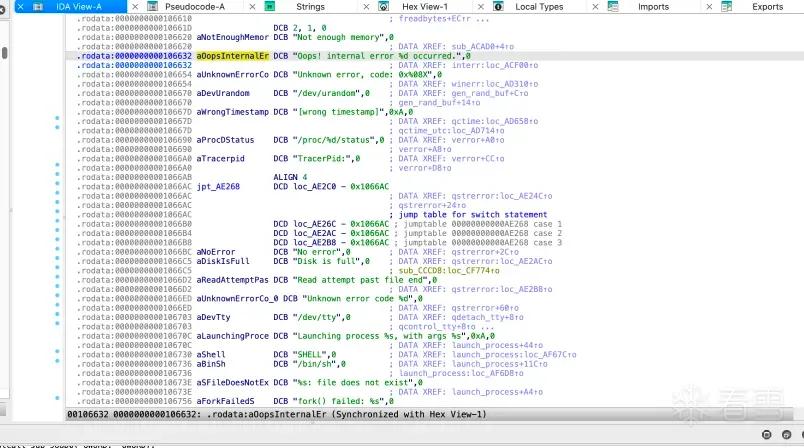Viewport: 804px width, 448px height.
Task: Click the aBinSh label
Action: click(211, 364)
